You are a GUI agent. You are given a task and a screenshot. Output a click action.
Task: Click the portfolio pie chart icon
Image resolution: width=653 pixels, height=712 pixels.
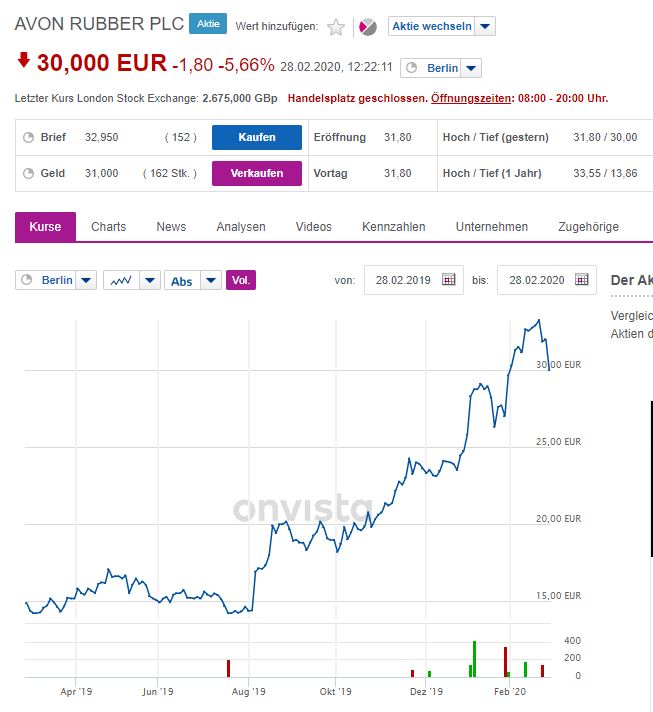click(367, 27)
